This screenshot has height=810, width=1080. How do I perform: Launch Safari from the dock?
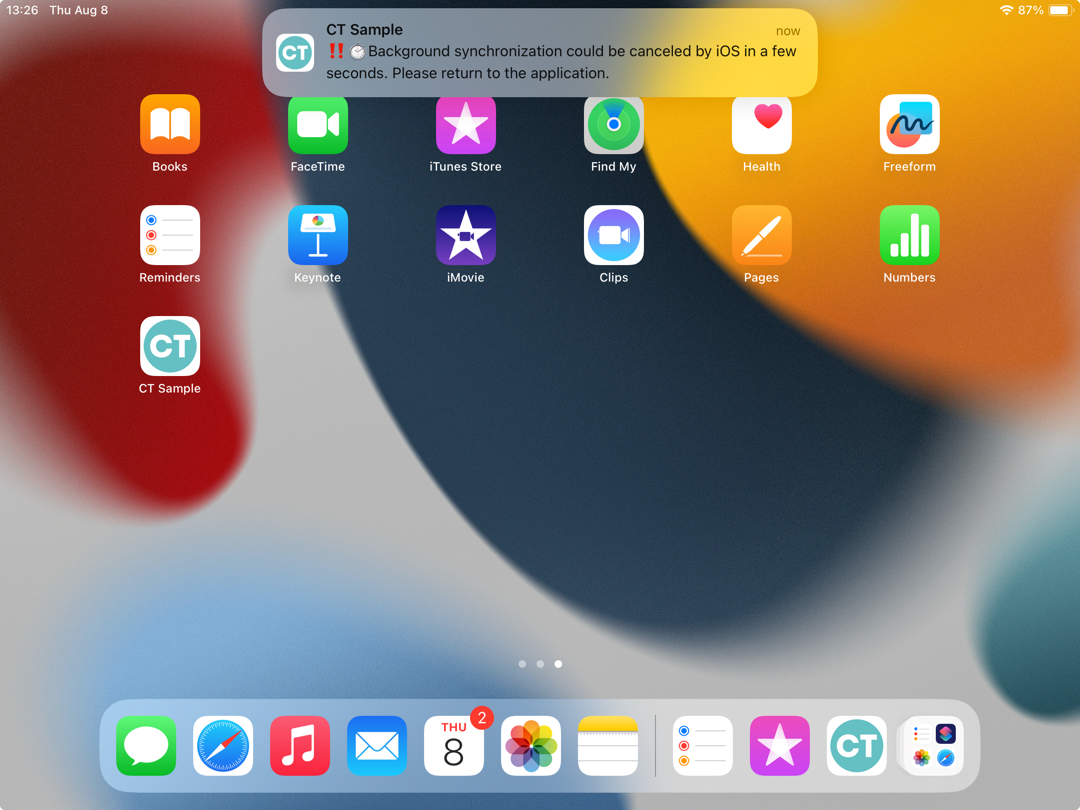(223, 745)
